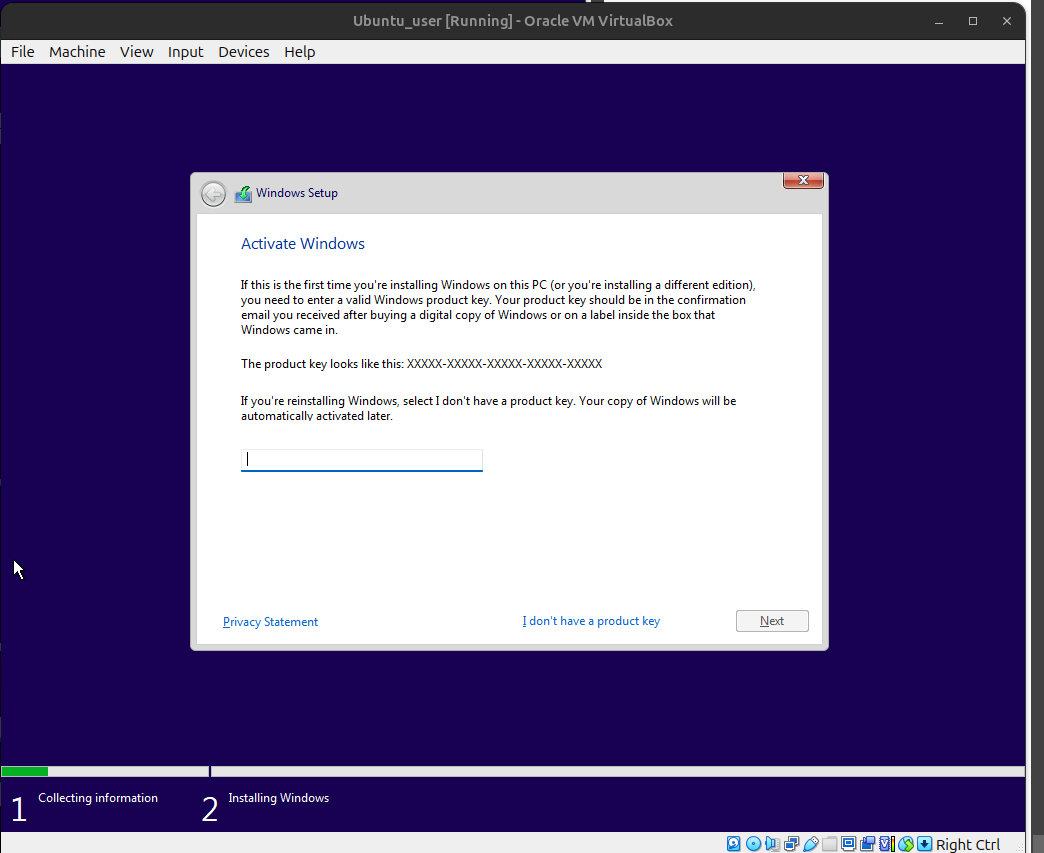Click the recording indicator icon in status bar
Viewport: 1044px width, 853px height.
(x=868, y=844)
